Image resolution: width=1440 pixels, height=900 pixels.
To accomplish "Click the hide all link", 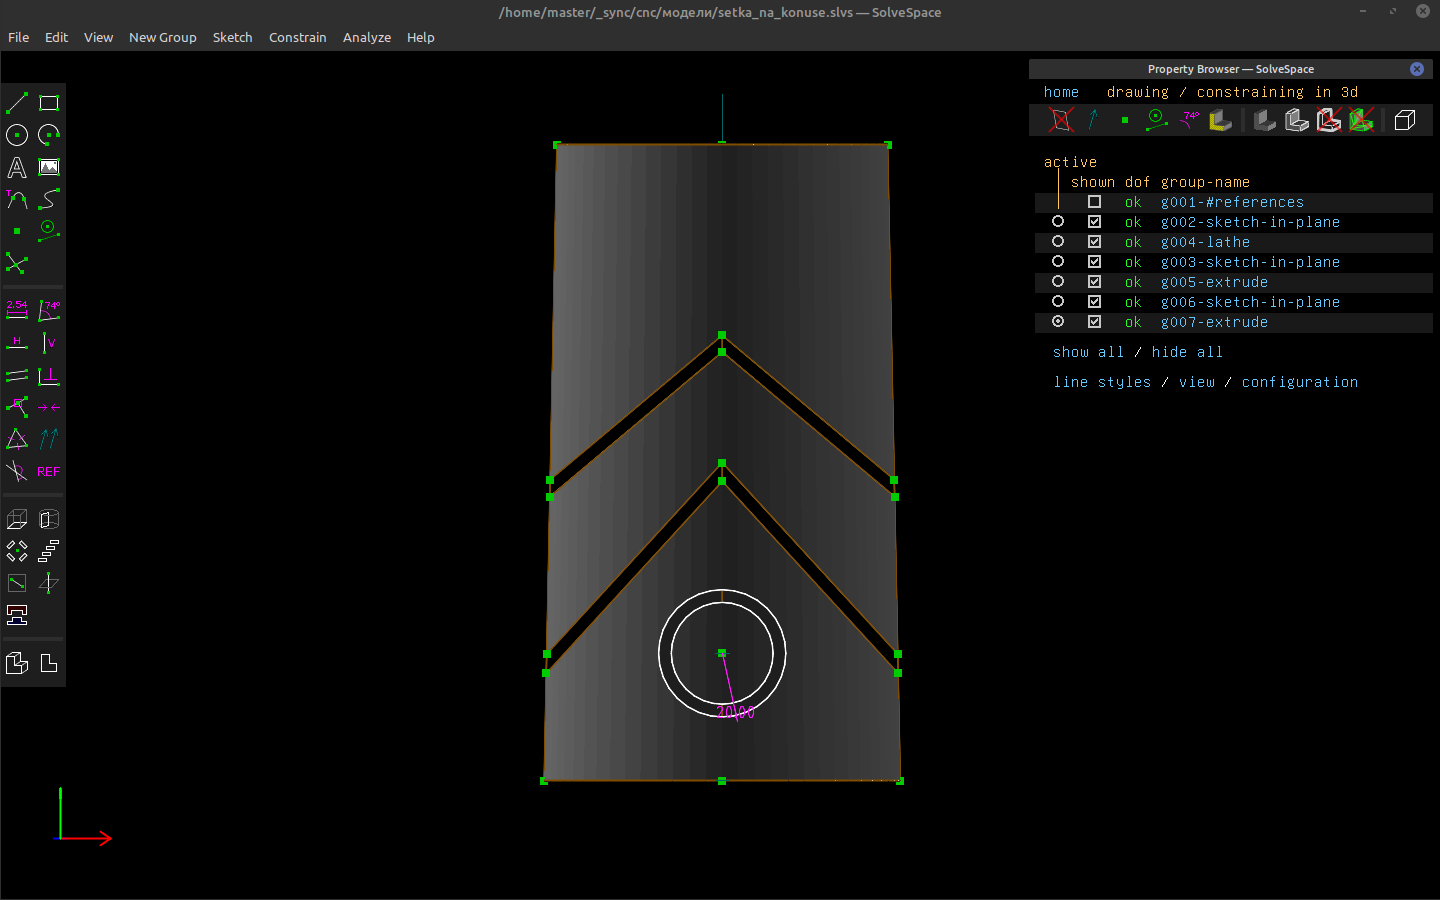I will click(x=1188, y=352).
